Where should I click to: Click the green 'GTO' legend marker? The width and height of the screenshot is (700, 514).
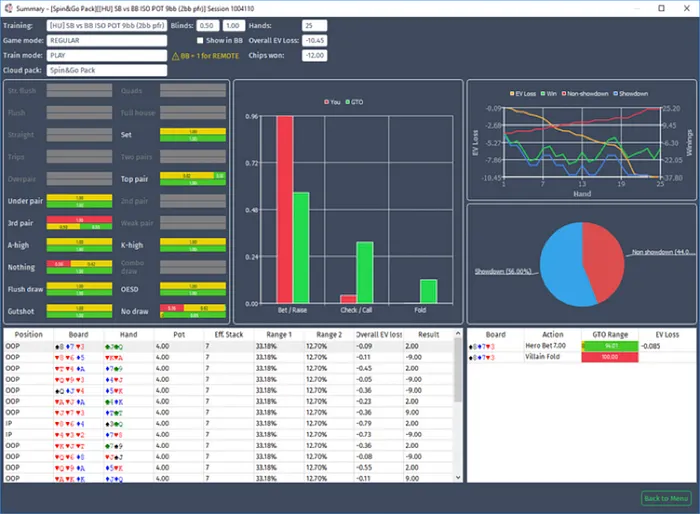[350, 102]
